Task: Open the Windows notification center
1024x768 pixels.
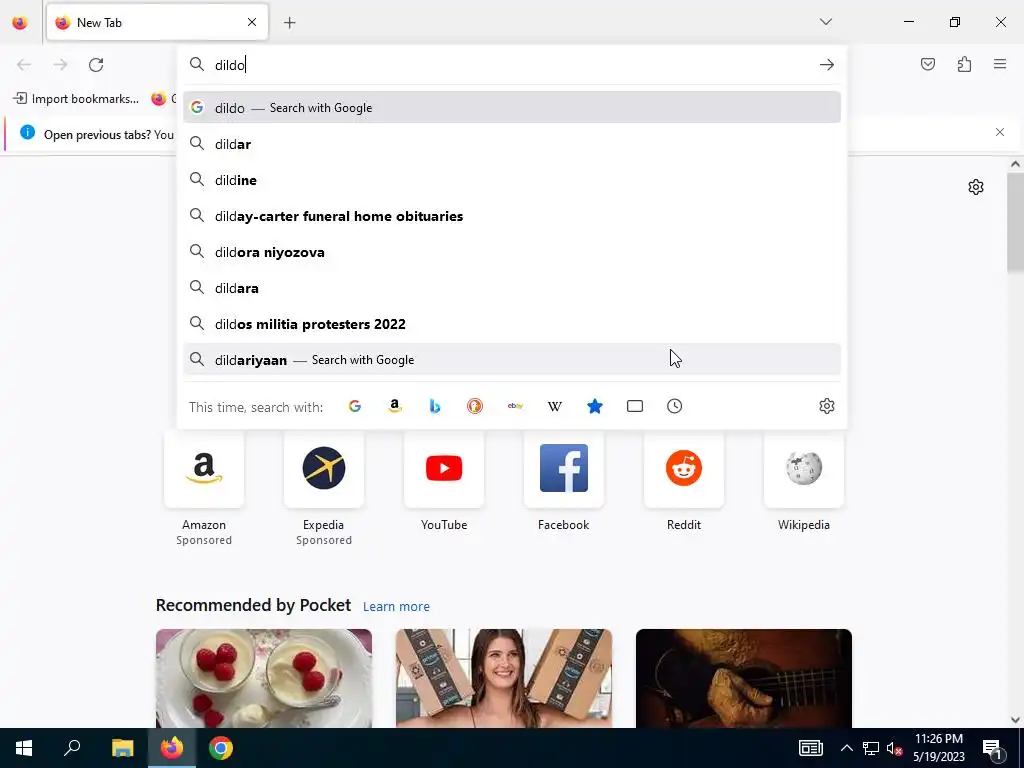Action: (x=993, y=748)
